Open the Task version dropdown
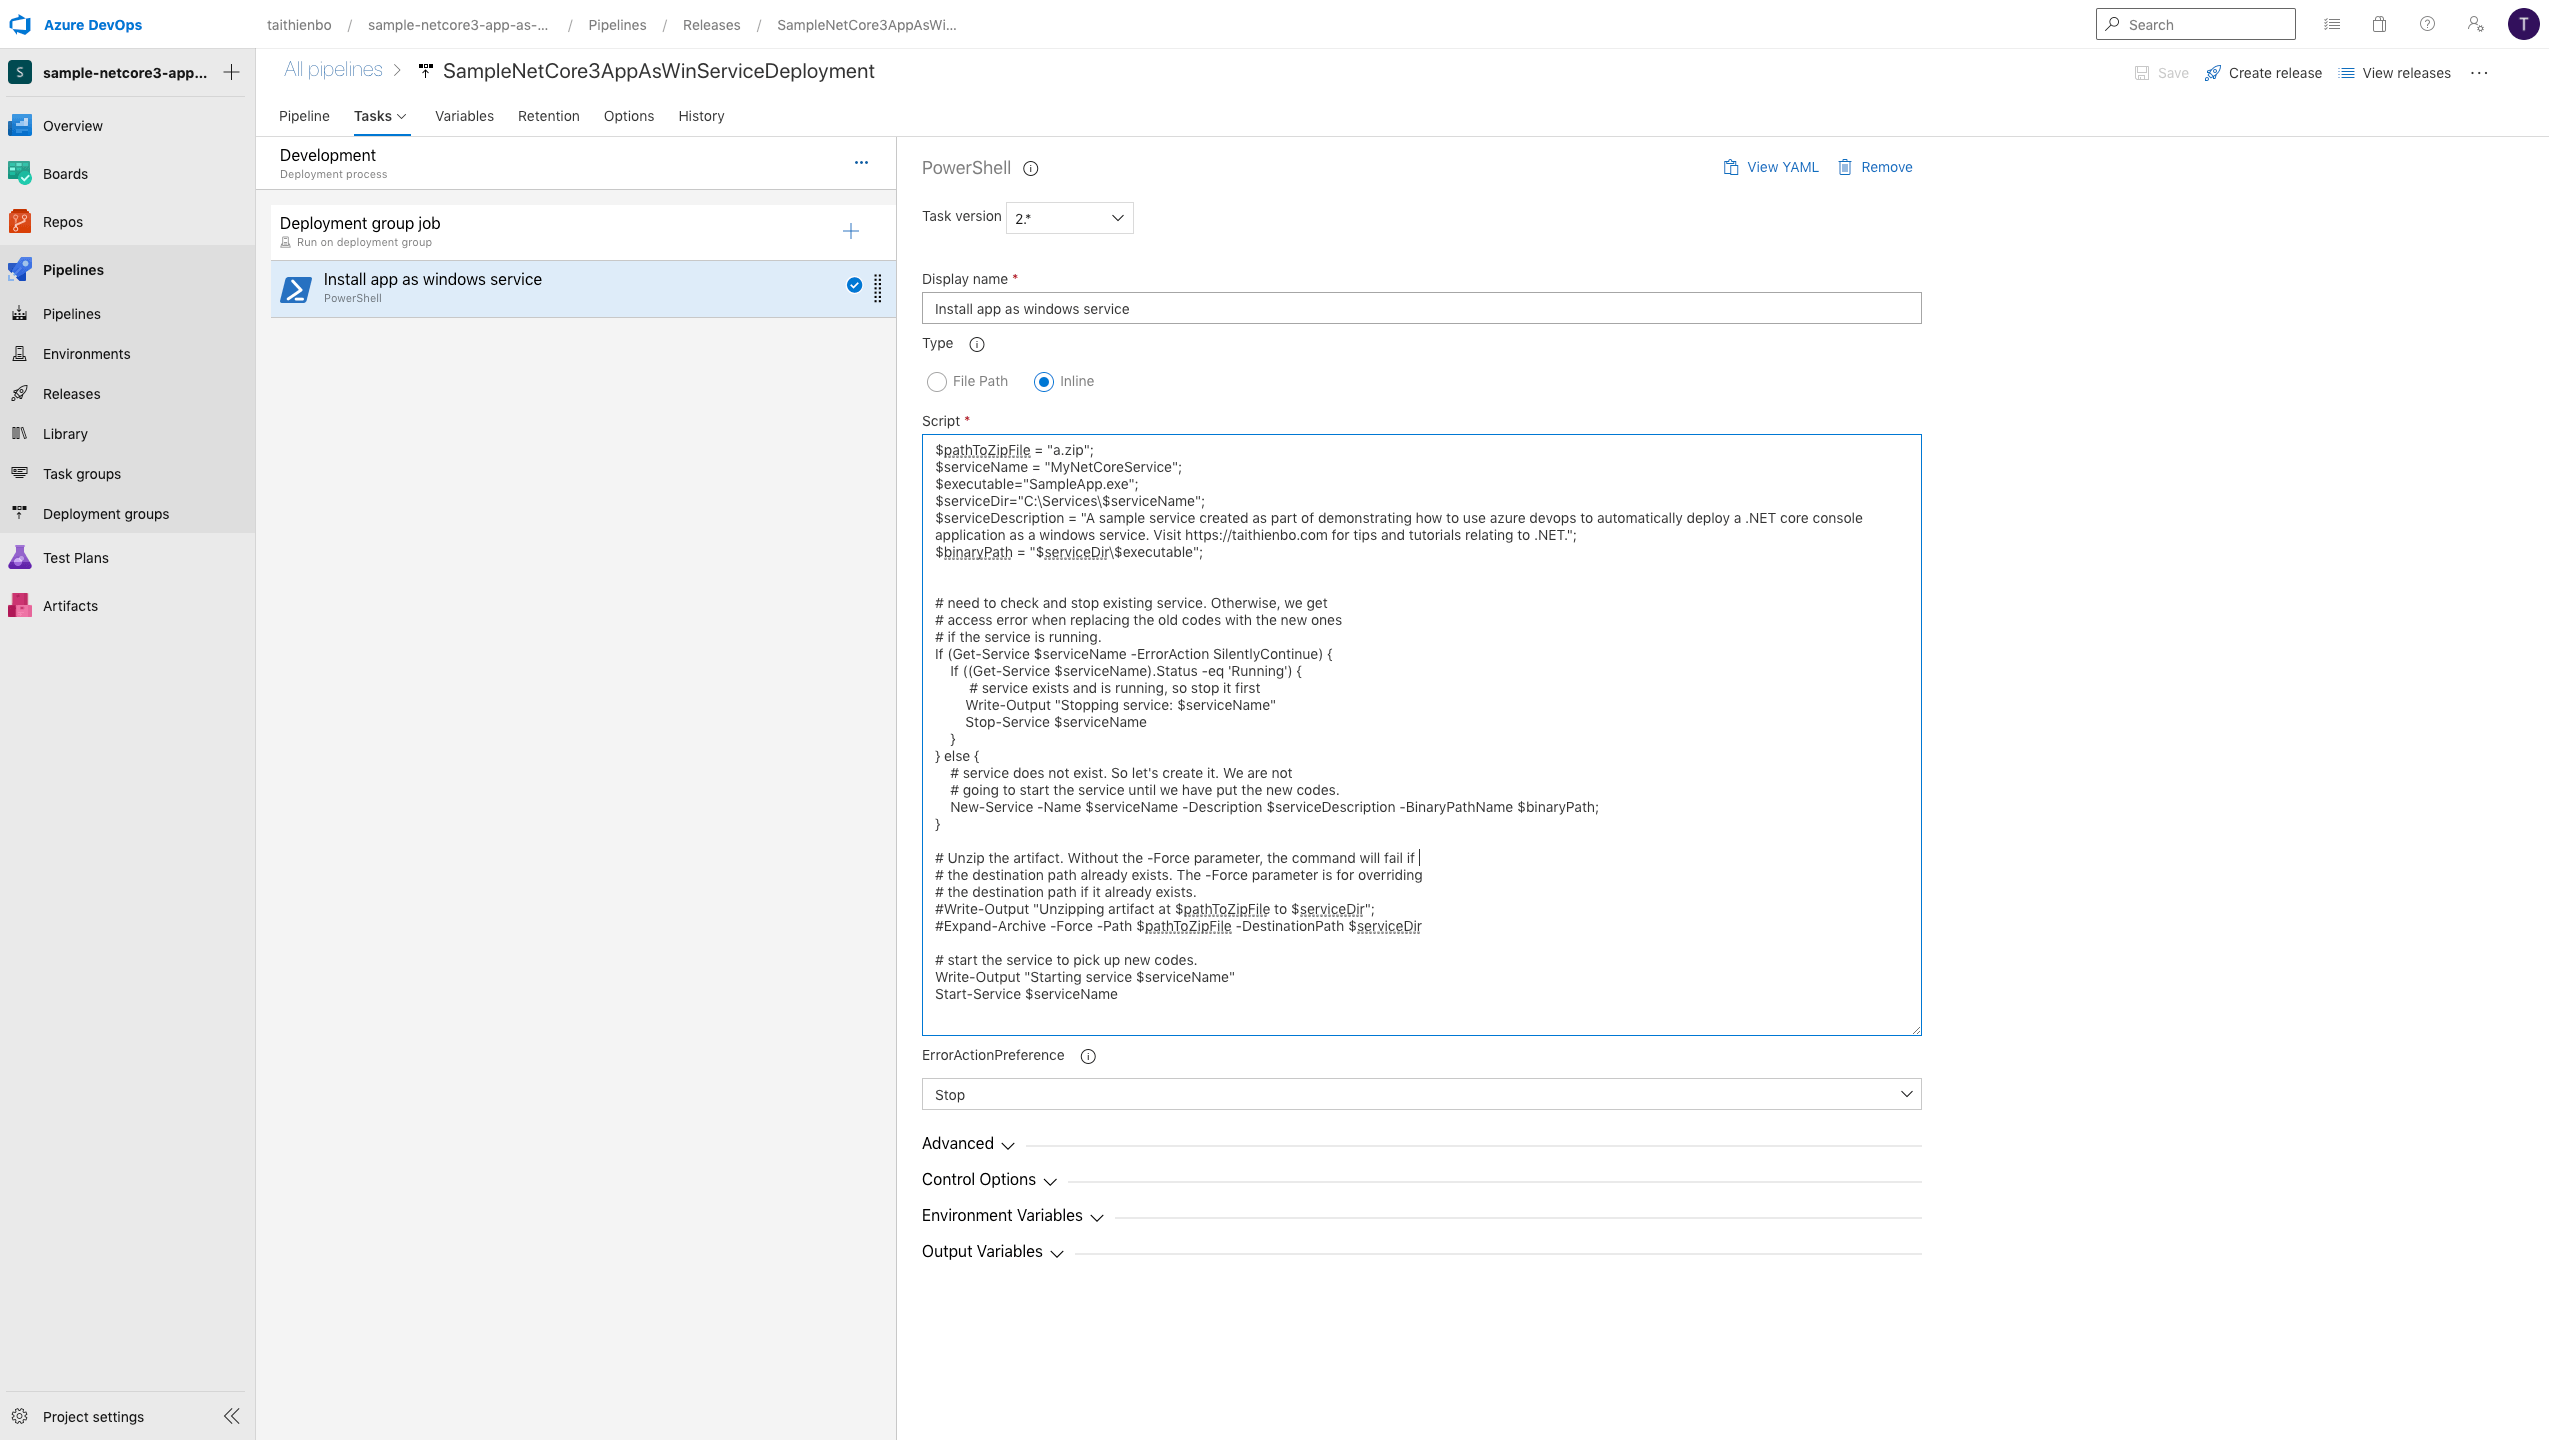The height and width of the screenshot is (1440, 2549). [x=1069, y=218]
